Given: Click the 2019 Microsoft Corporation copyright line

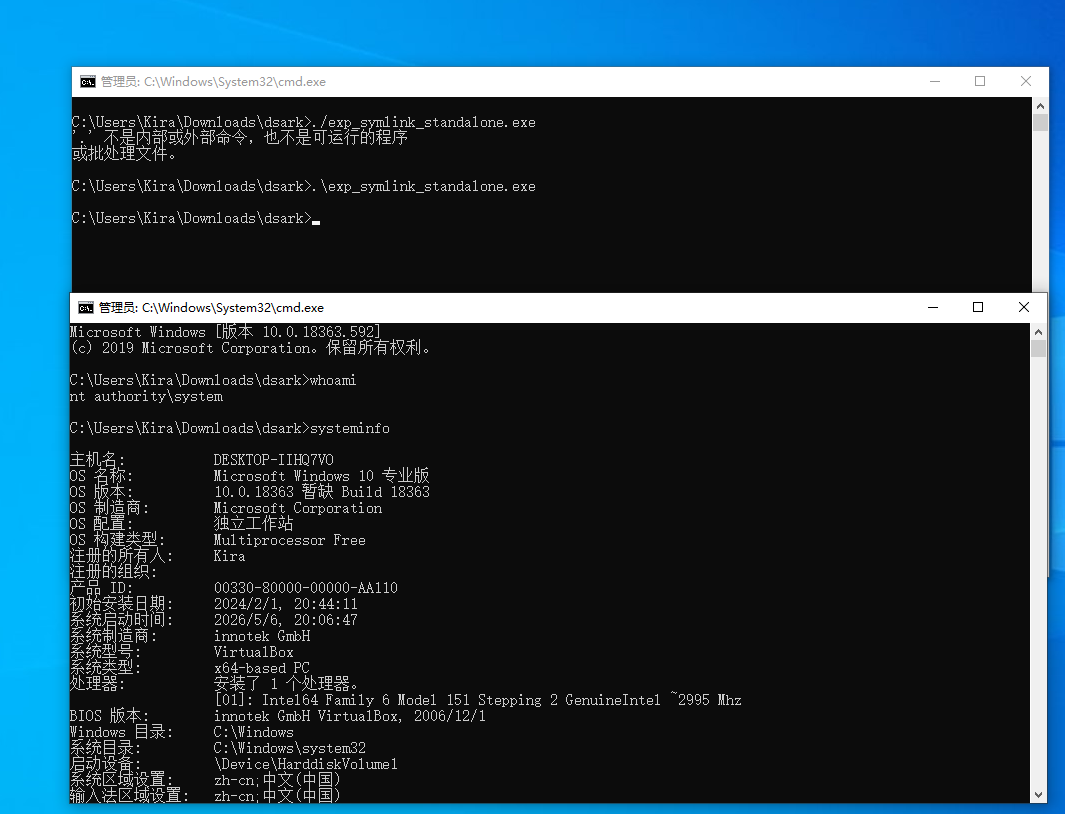Looking at the screenshot, I should pyautogui.click(x=250, y=348).
